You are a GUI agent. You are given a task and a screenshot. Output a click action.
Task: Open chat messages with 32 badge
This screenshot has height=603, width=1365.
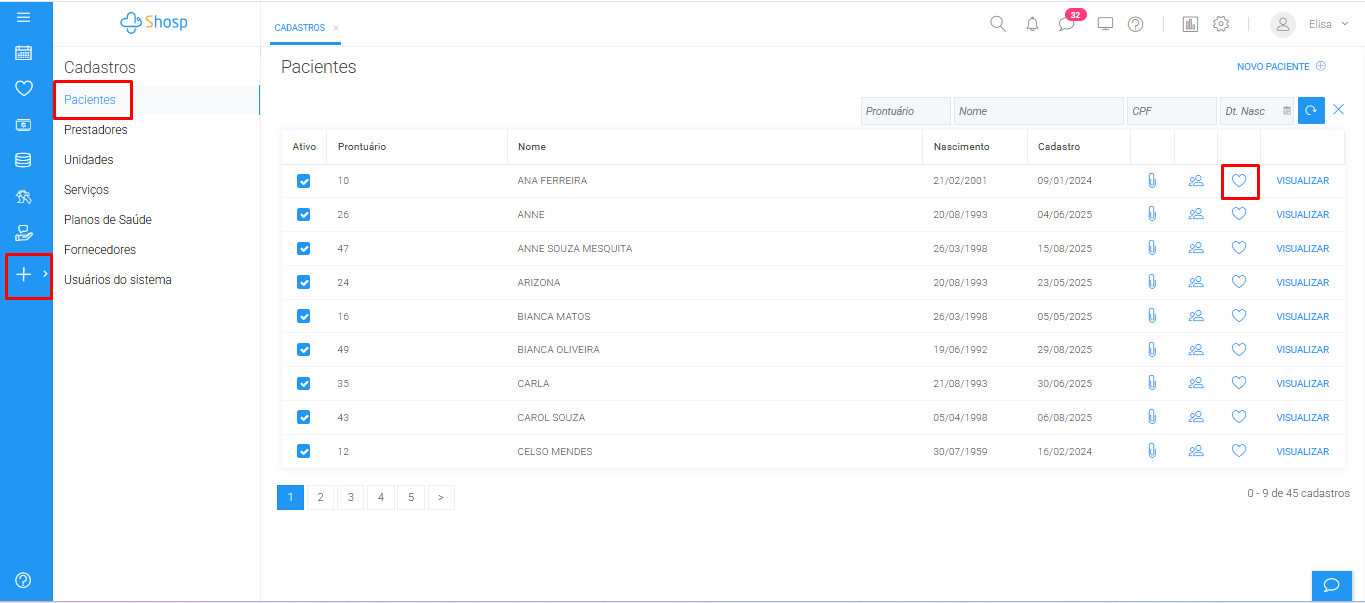tap(1067, 24)
